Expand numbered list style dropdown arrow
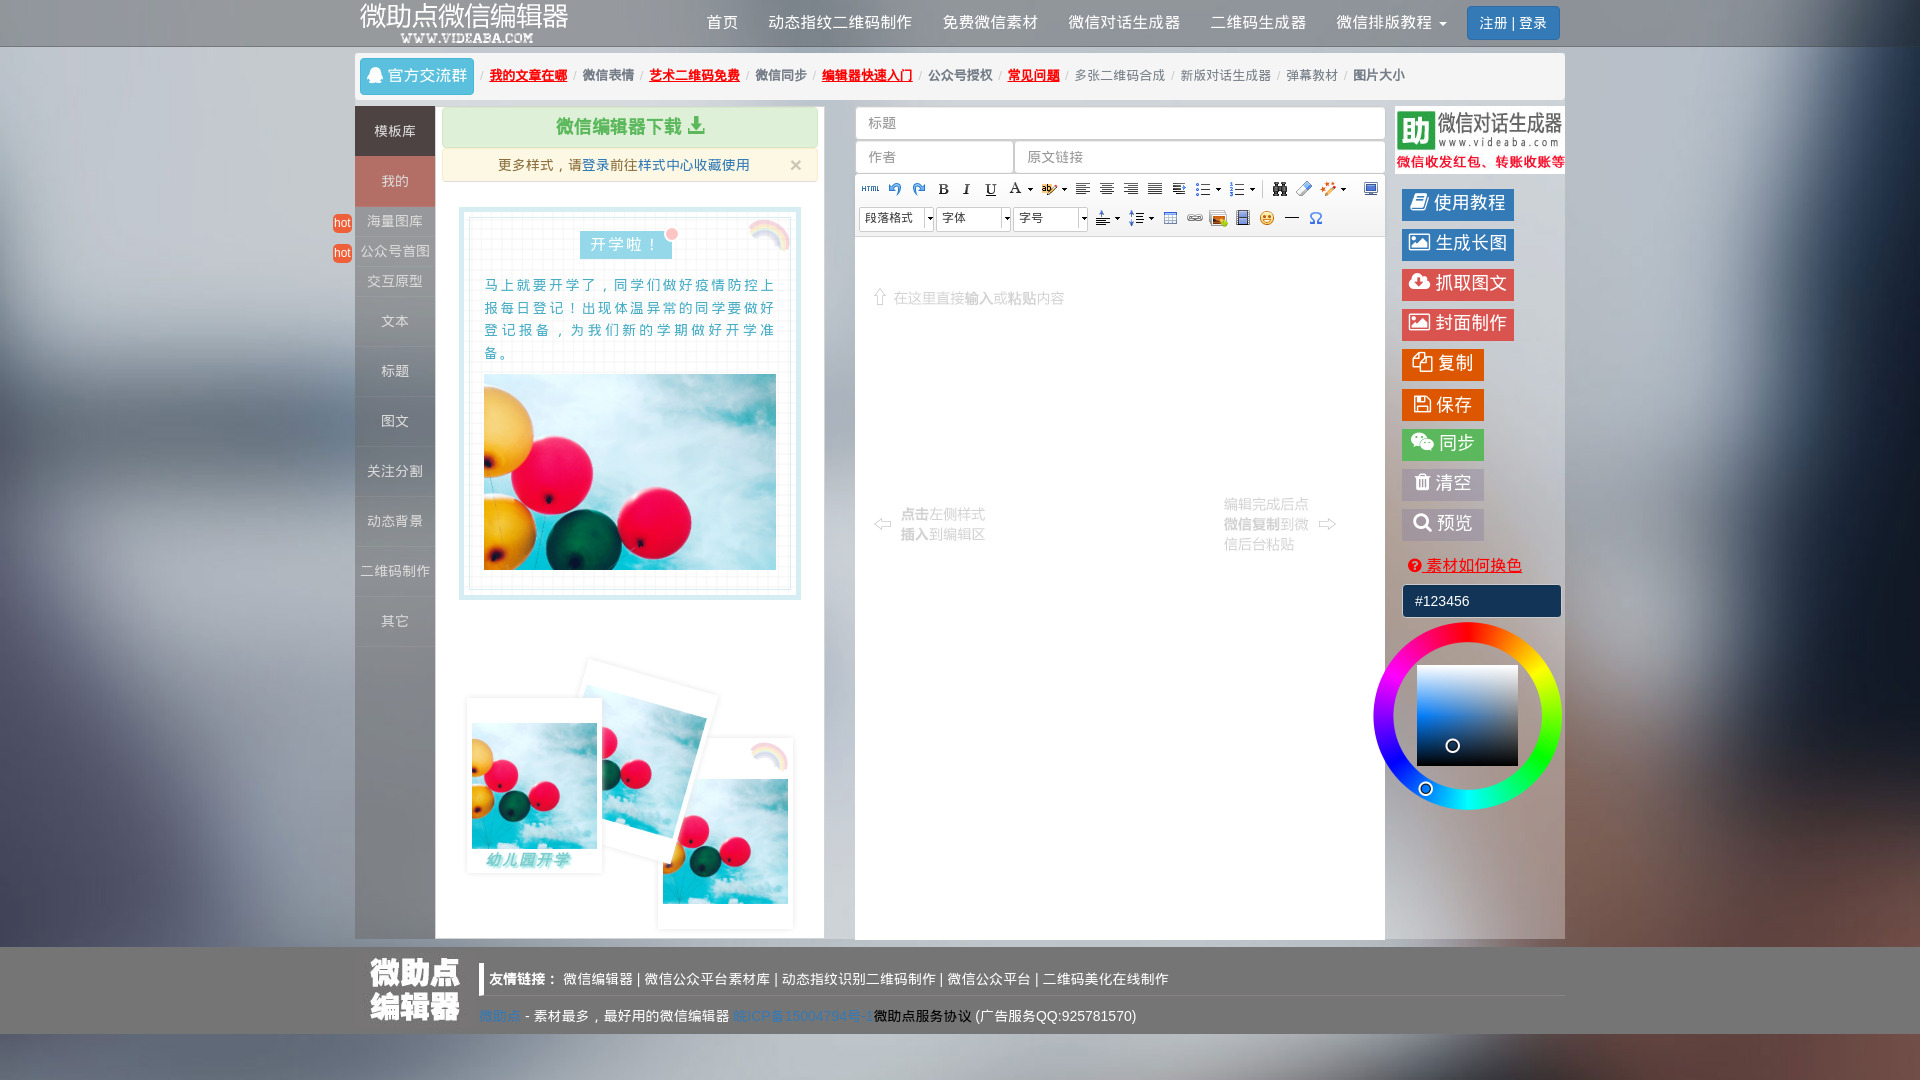Viewport: 1920px width, 1080px height. tap(1252, 189)
